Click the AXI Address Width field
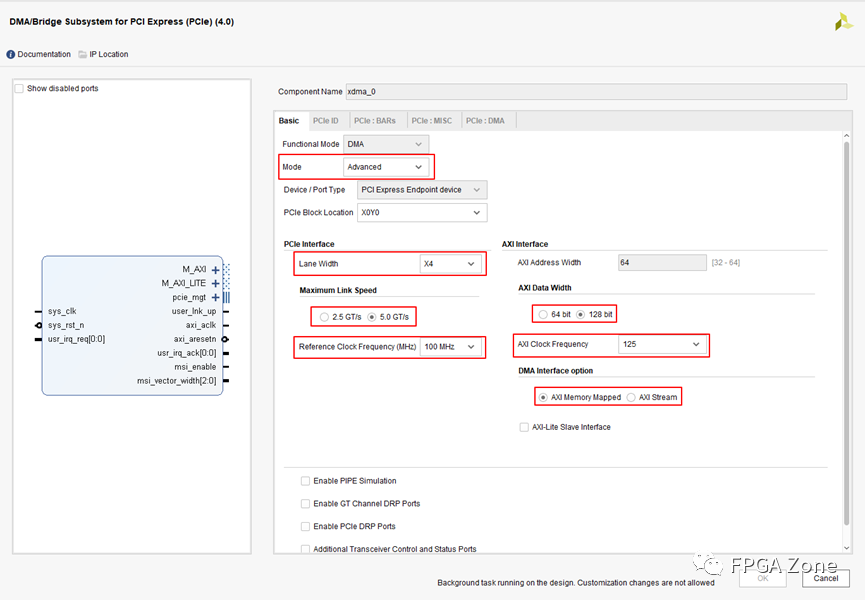This screenshot has width=865, height=600. point(662,262)
